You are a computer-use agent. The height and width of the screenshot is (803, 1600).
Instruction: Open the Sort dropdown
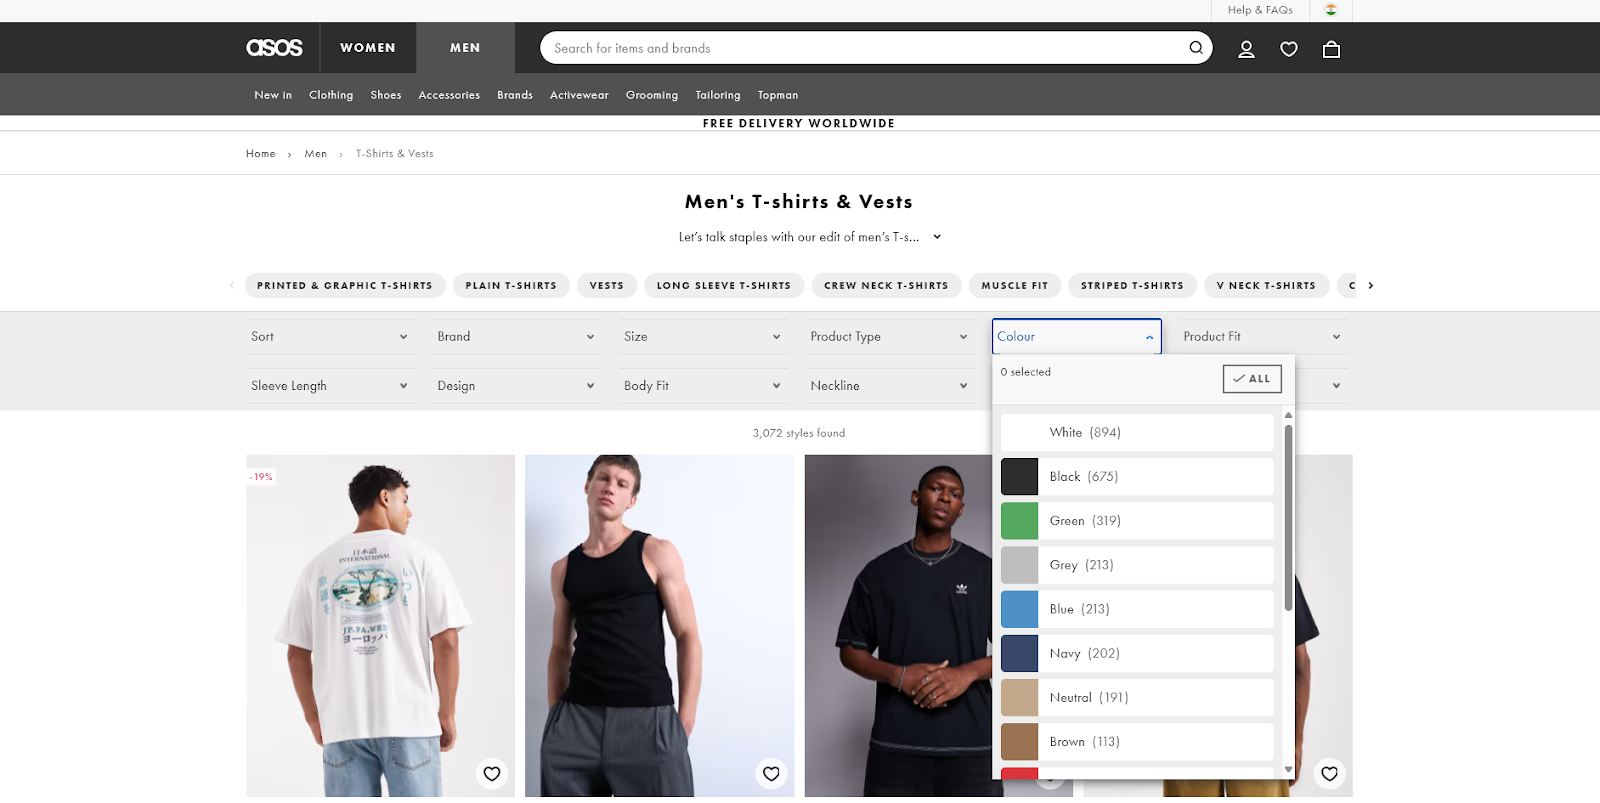[x=330, y=337]
